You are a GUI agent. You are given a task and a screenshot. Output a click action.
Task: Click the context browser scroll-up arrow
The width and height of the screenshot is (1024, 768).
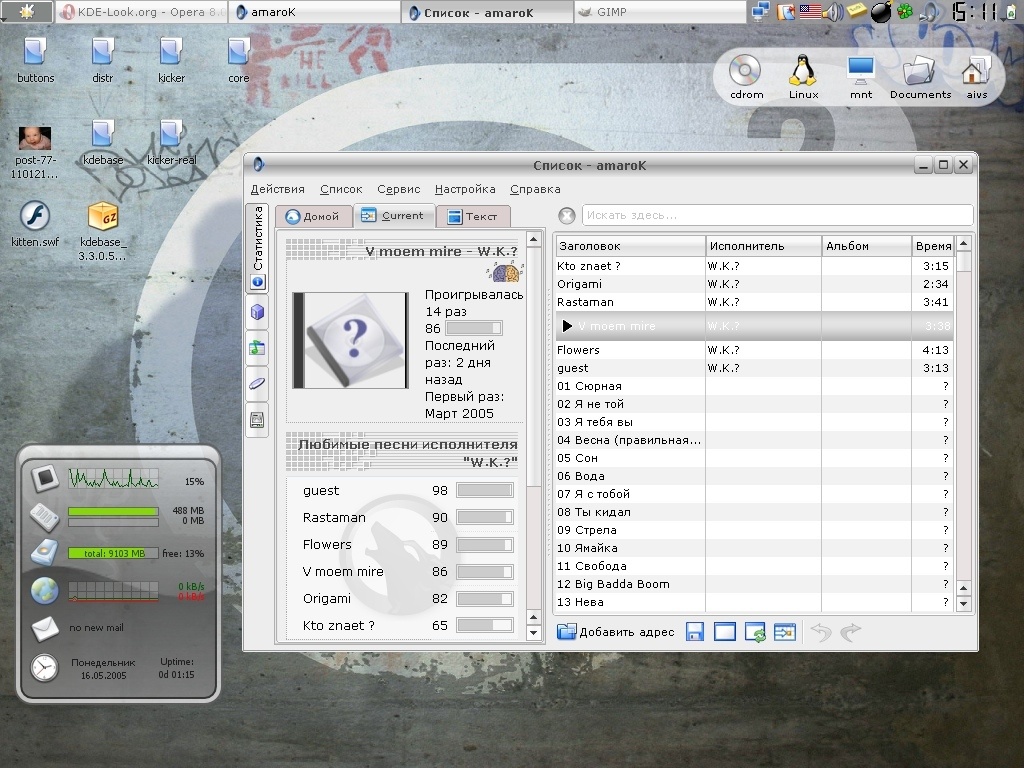(534, 239)
